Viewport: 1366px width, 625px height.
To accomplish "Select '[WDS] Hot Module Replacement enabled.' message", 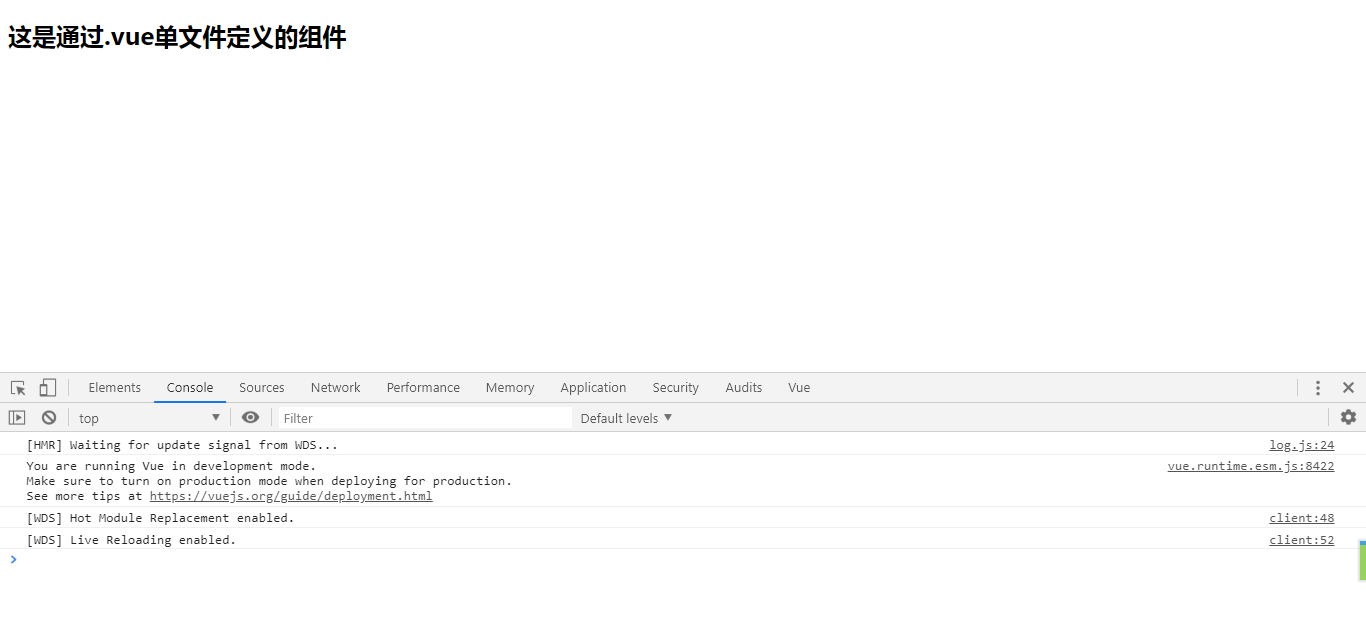I will click(161, 518).
